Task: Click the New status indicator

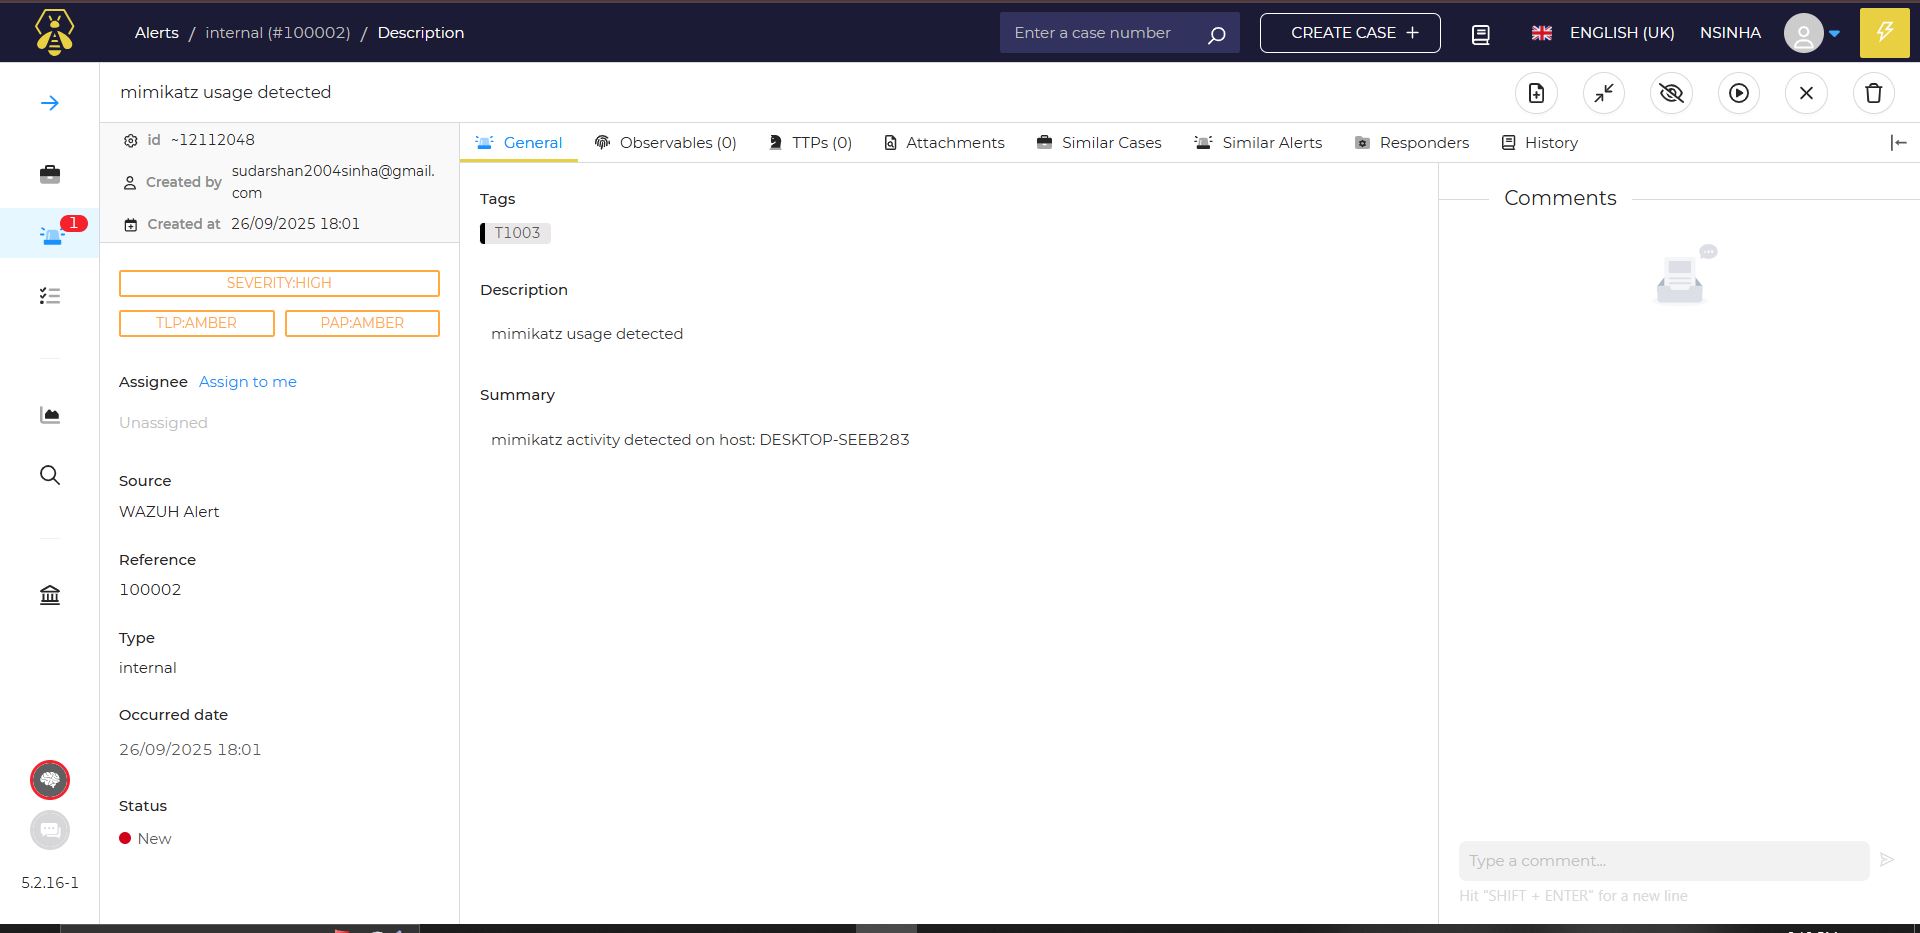Action: tap(146, 839)
